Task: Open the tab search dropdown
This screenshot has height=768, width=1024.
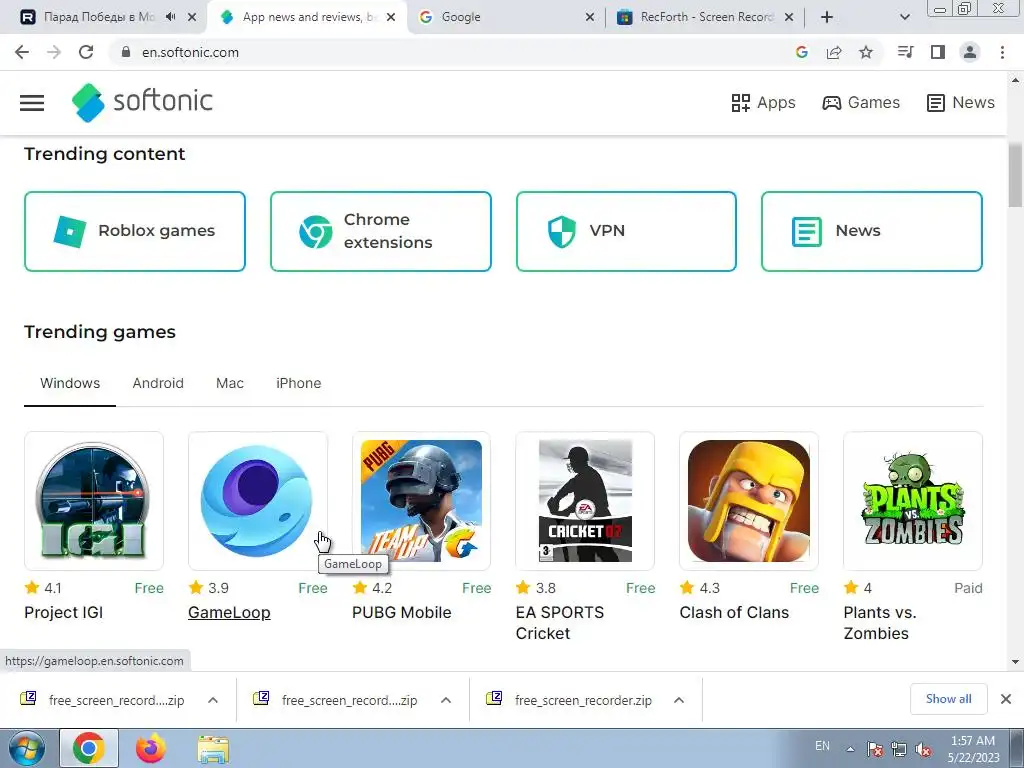Action: [x=904, y=17]
